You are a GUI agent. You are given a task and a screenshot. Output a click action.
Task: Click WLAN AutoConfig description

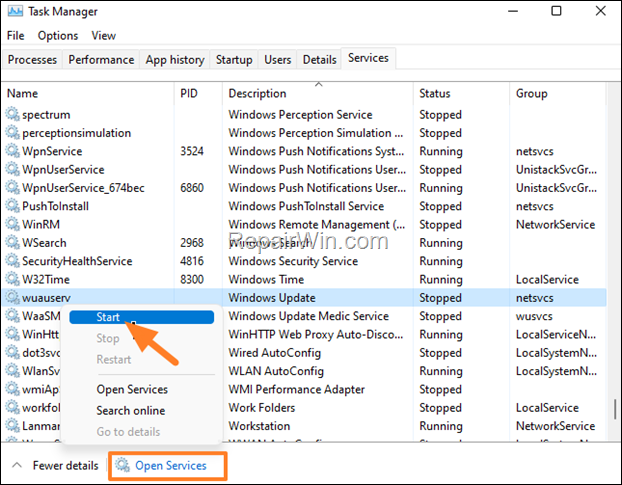(276, 371)
